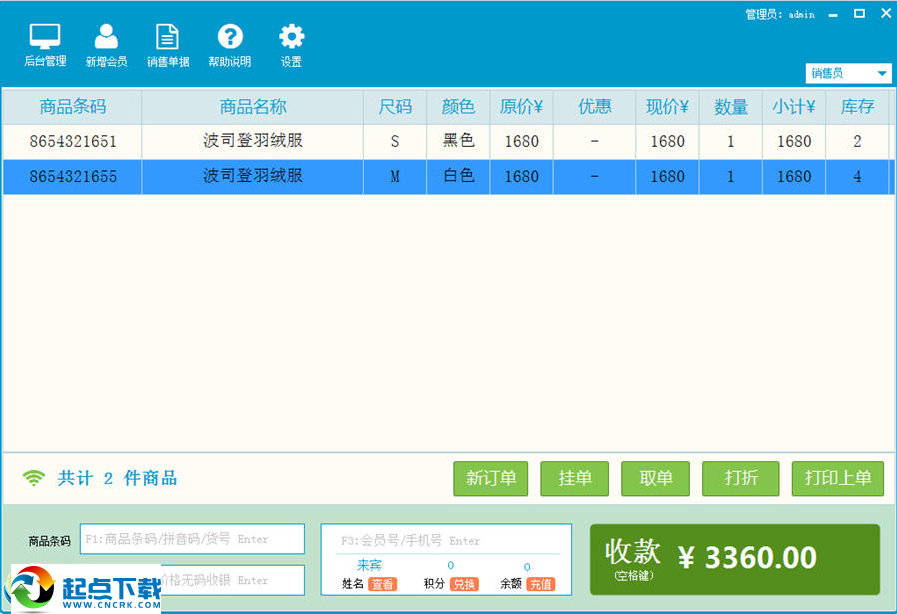
Task: Open the 帮助说明 help icon
Action: point(230,42)
